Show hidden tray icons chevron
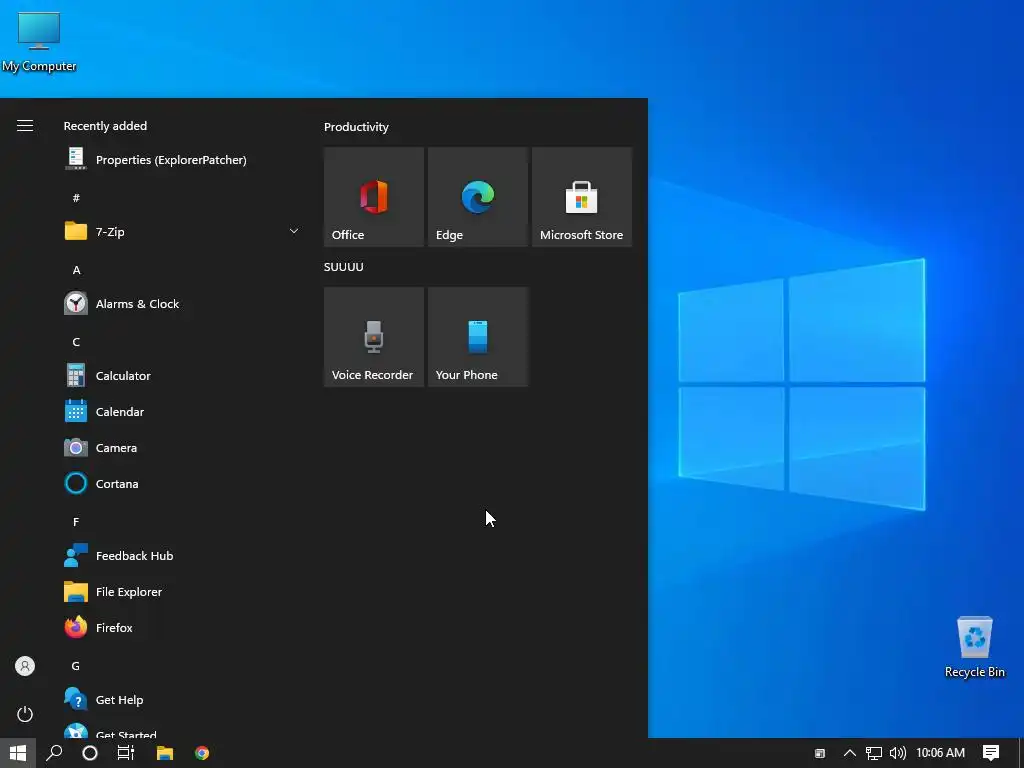The width and height of the screenshot is (1024, 768). pyautogui.click(x=850, y=753)
